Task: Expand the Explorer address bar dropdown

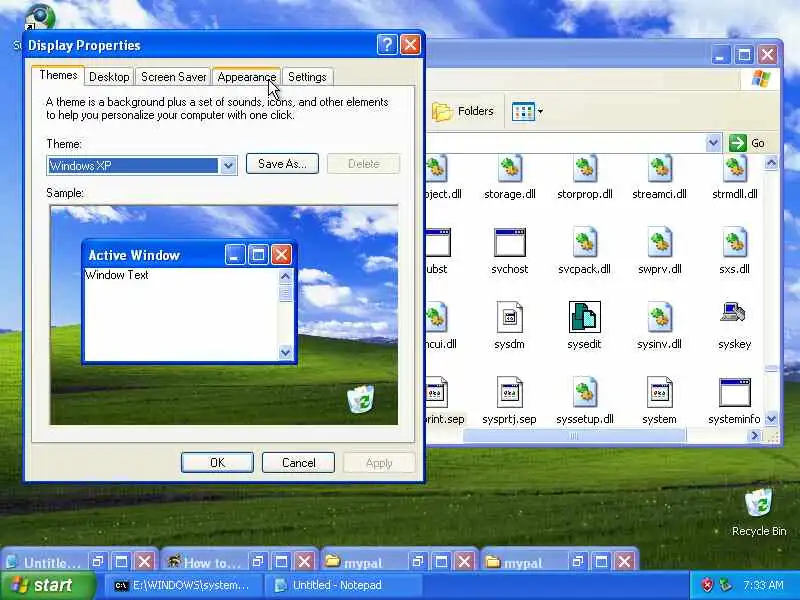Action: point(713,143)
